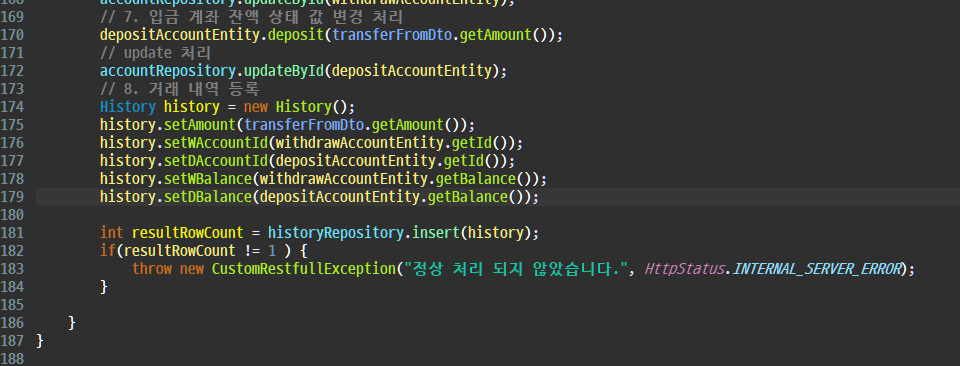Image resolution: width=960 pixels, height=366 pixels.
Task: Click line number 186 in the gutter
Action: pos(12,323)
